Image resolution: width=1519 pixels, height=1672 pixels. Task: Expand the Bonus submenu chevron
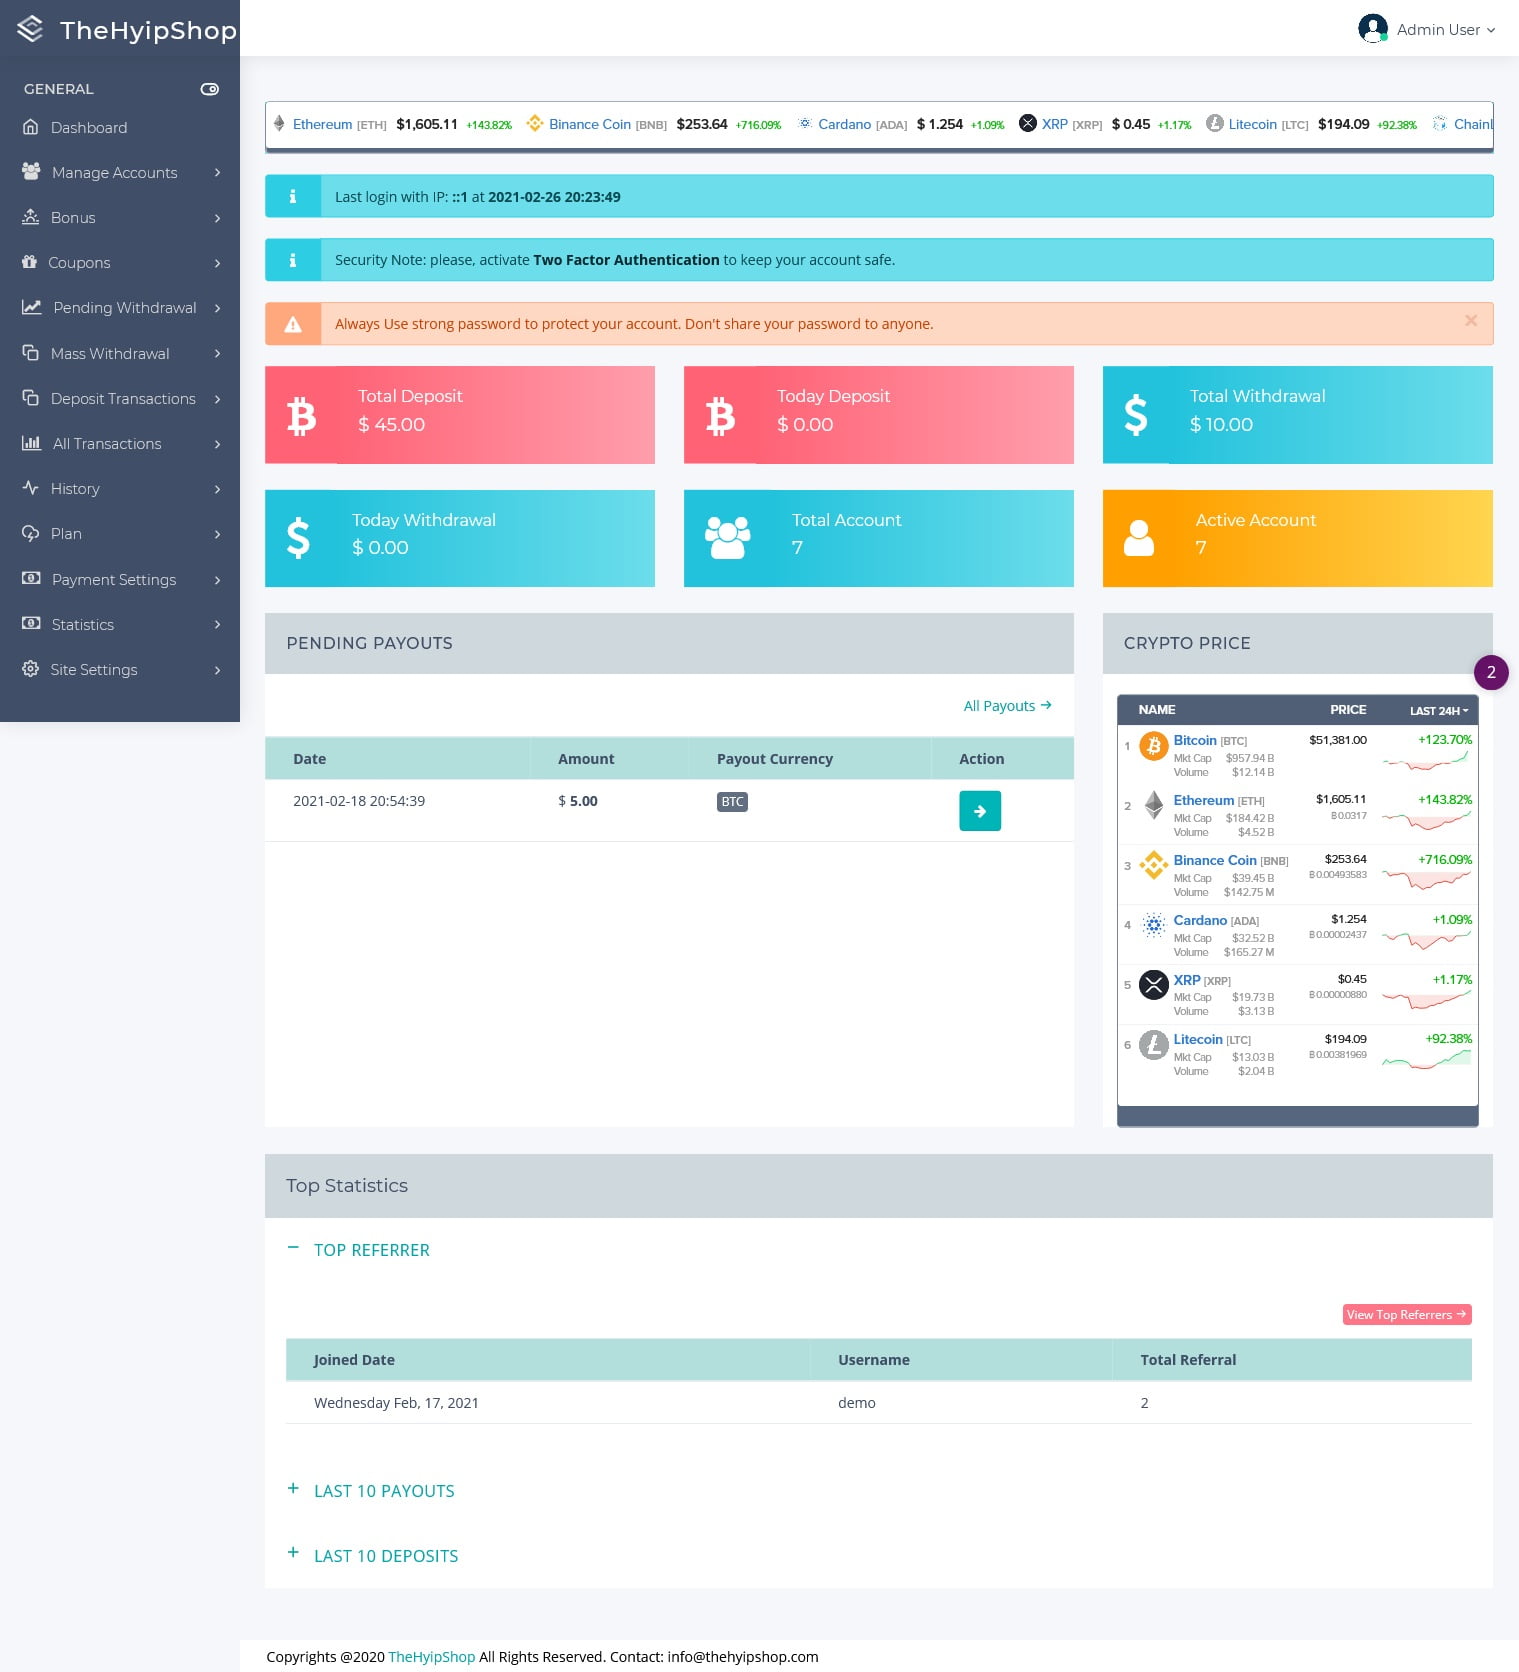[217, 218]
